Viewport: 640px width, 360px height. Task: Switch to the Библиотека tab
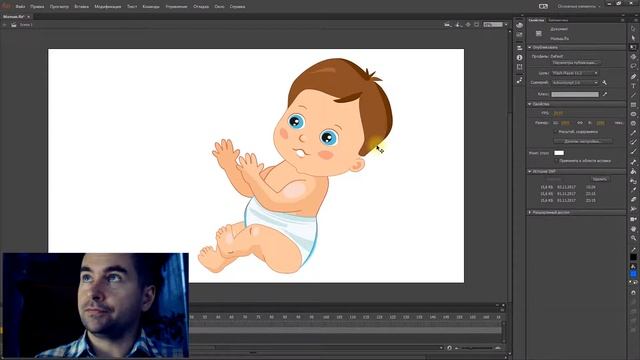click(x=558, y=20)
